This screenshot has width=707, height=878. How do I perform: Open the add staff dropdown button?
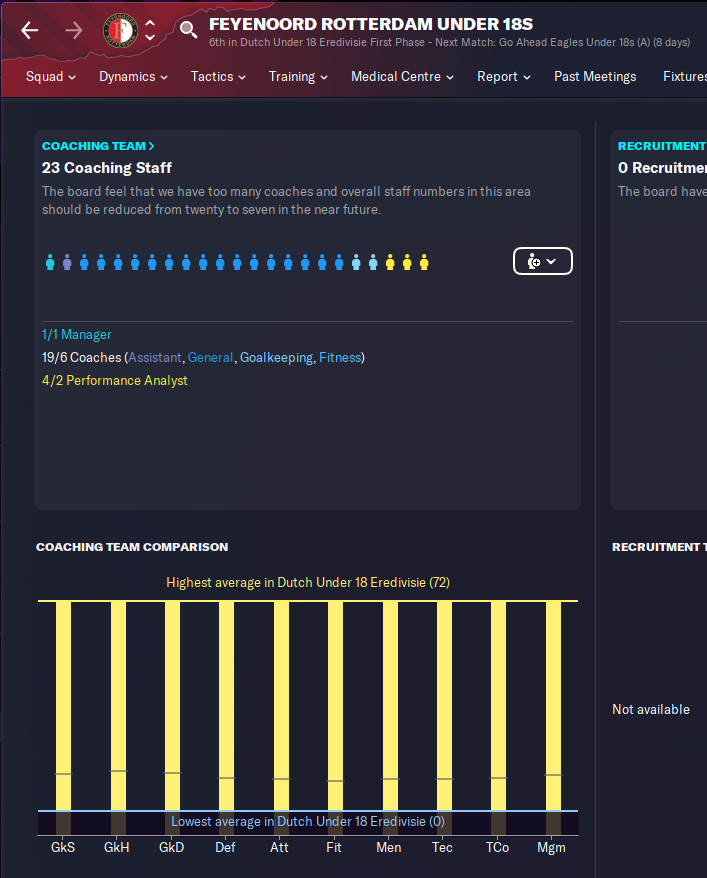click(542, 261)
